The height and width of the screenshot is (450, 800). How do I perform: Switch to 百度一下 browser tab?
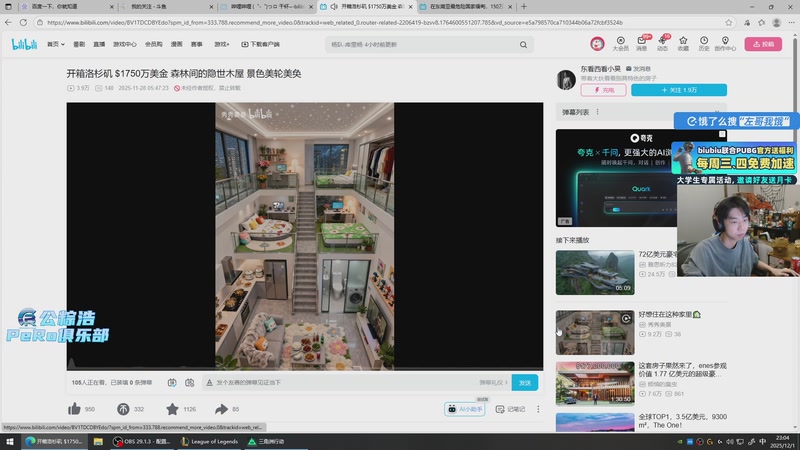(67, 7)
